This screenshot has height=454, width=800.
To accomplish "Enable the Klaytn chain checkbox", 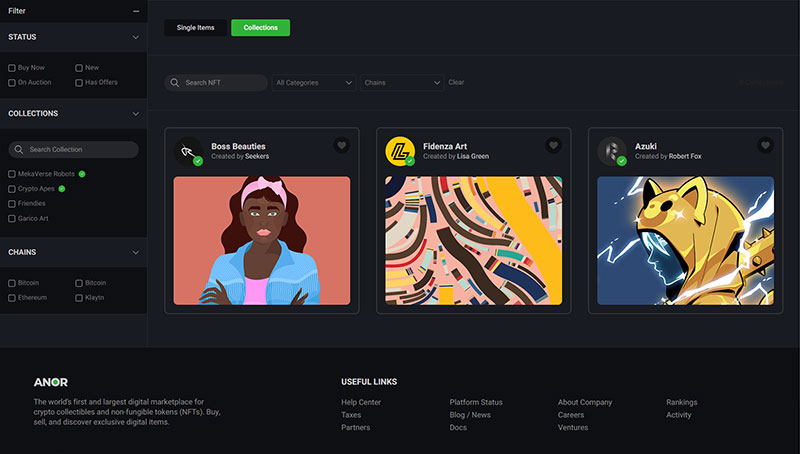I will [79, 298].
